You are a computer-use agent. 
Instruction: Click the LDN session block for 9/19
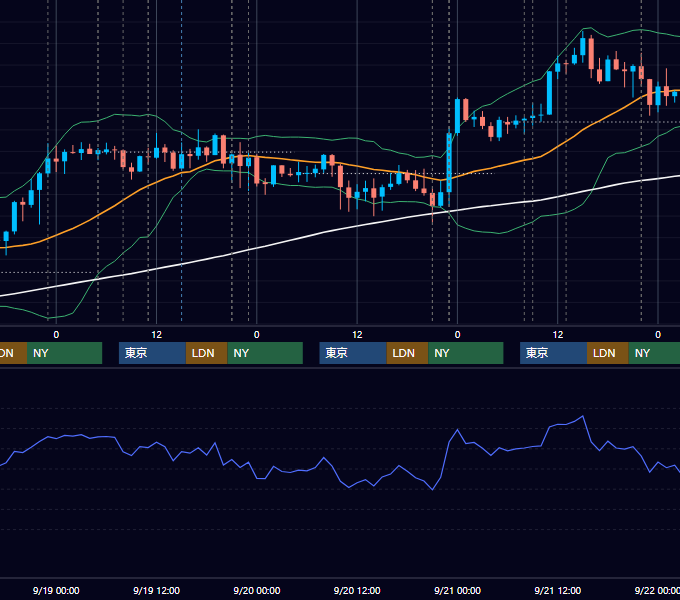click(206, 353)
